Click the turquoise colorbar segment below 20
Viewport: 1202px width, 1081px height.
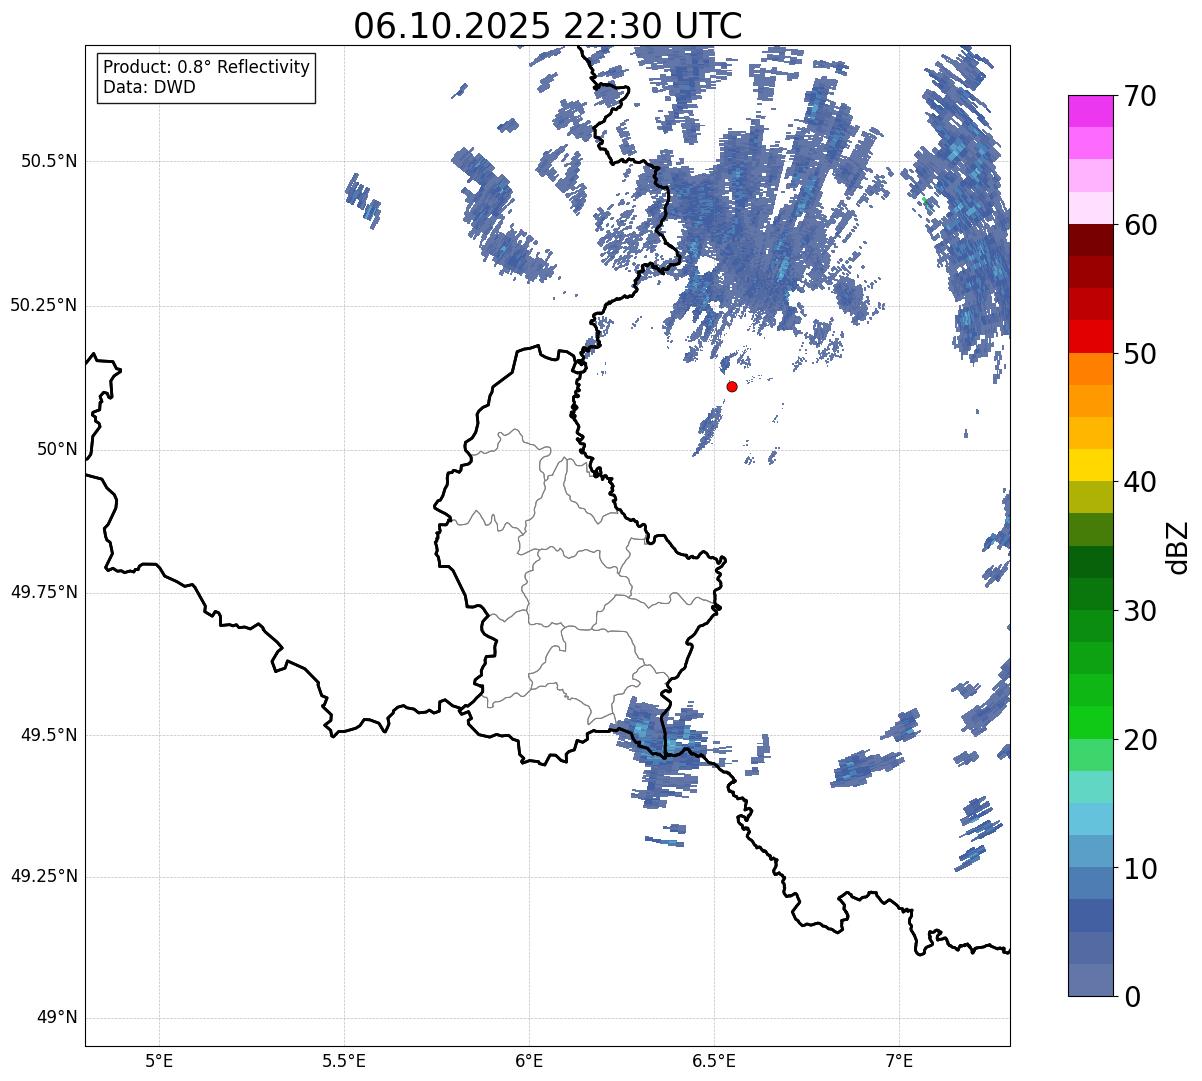pyautogui.click(x=1090, y=787)
